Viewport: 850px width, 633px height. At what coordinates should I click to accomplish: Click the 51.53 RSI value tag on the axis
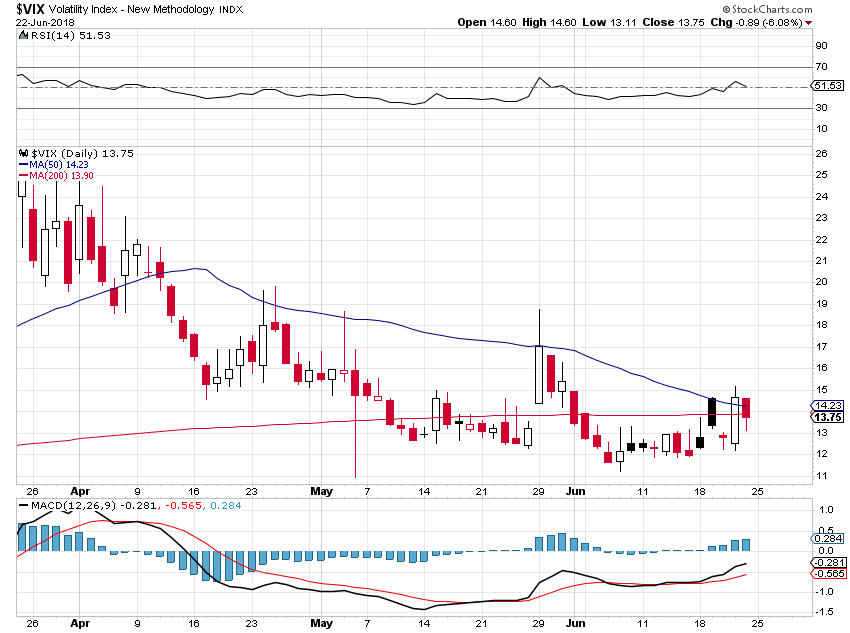(828, 86)
